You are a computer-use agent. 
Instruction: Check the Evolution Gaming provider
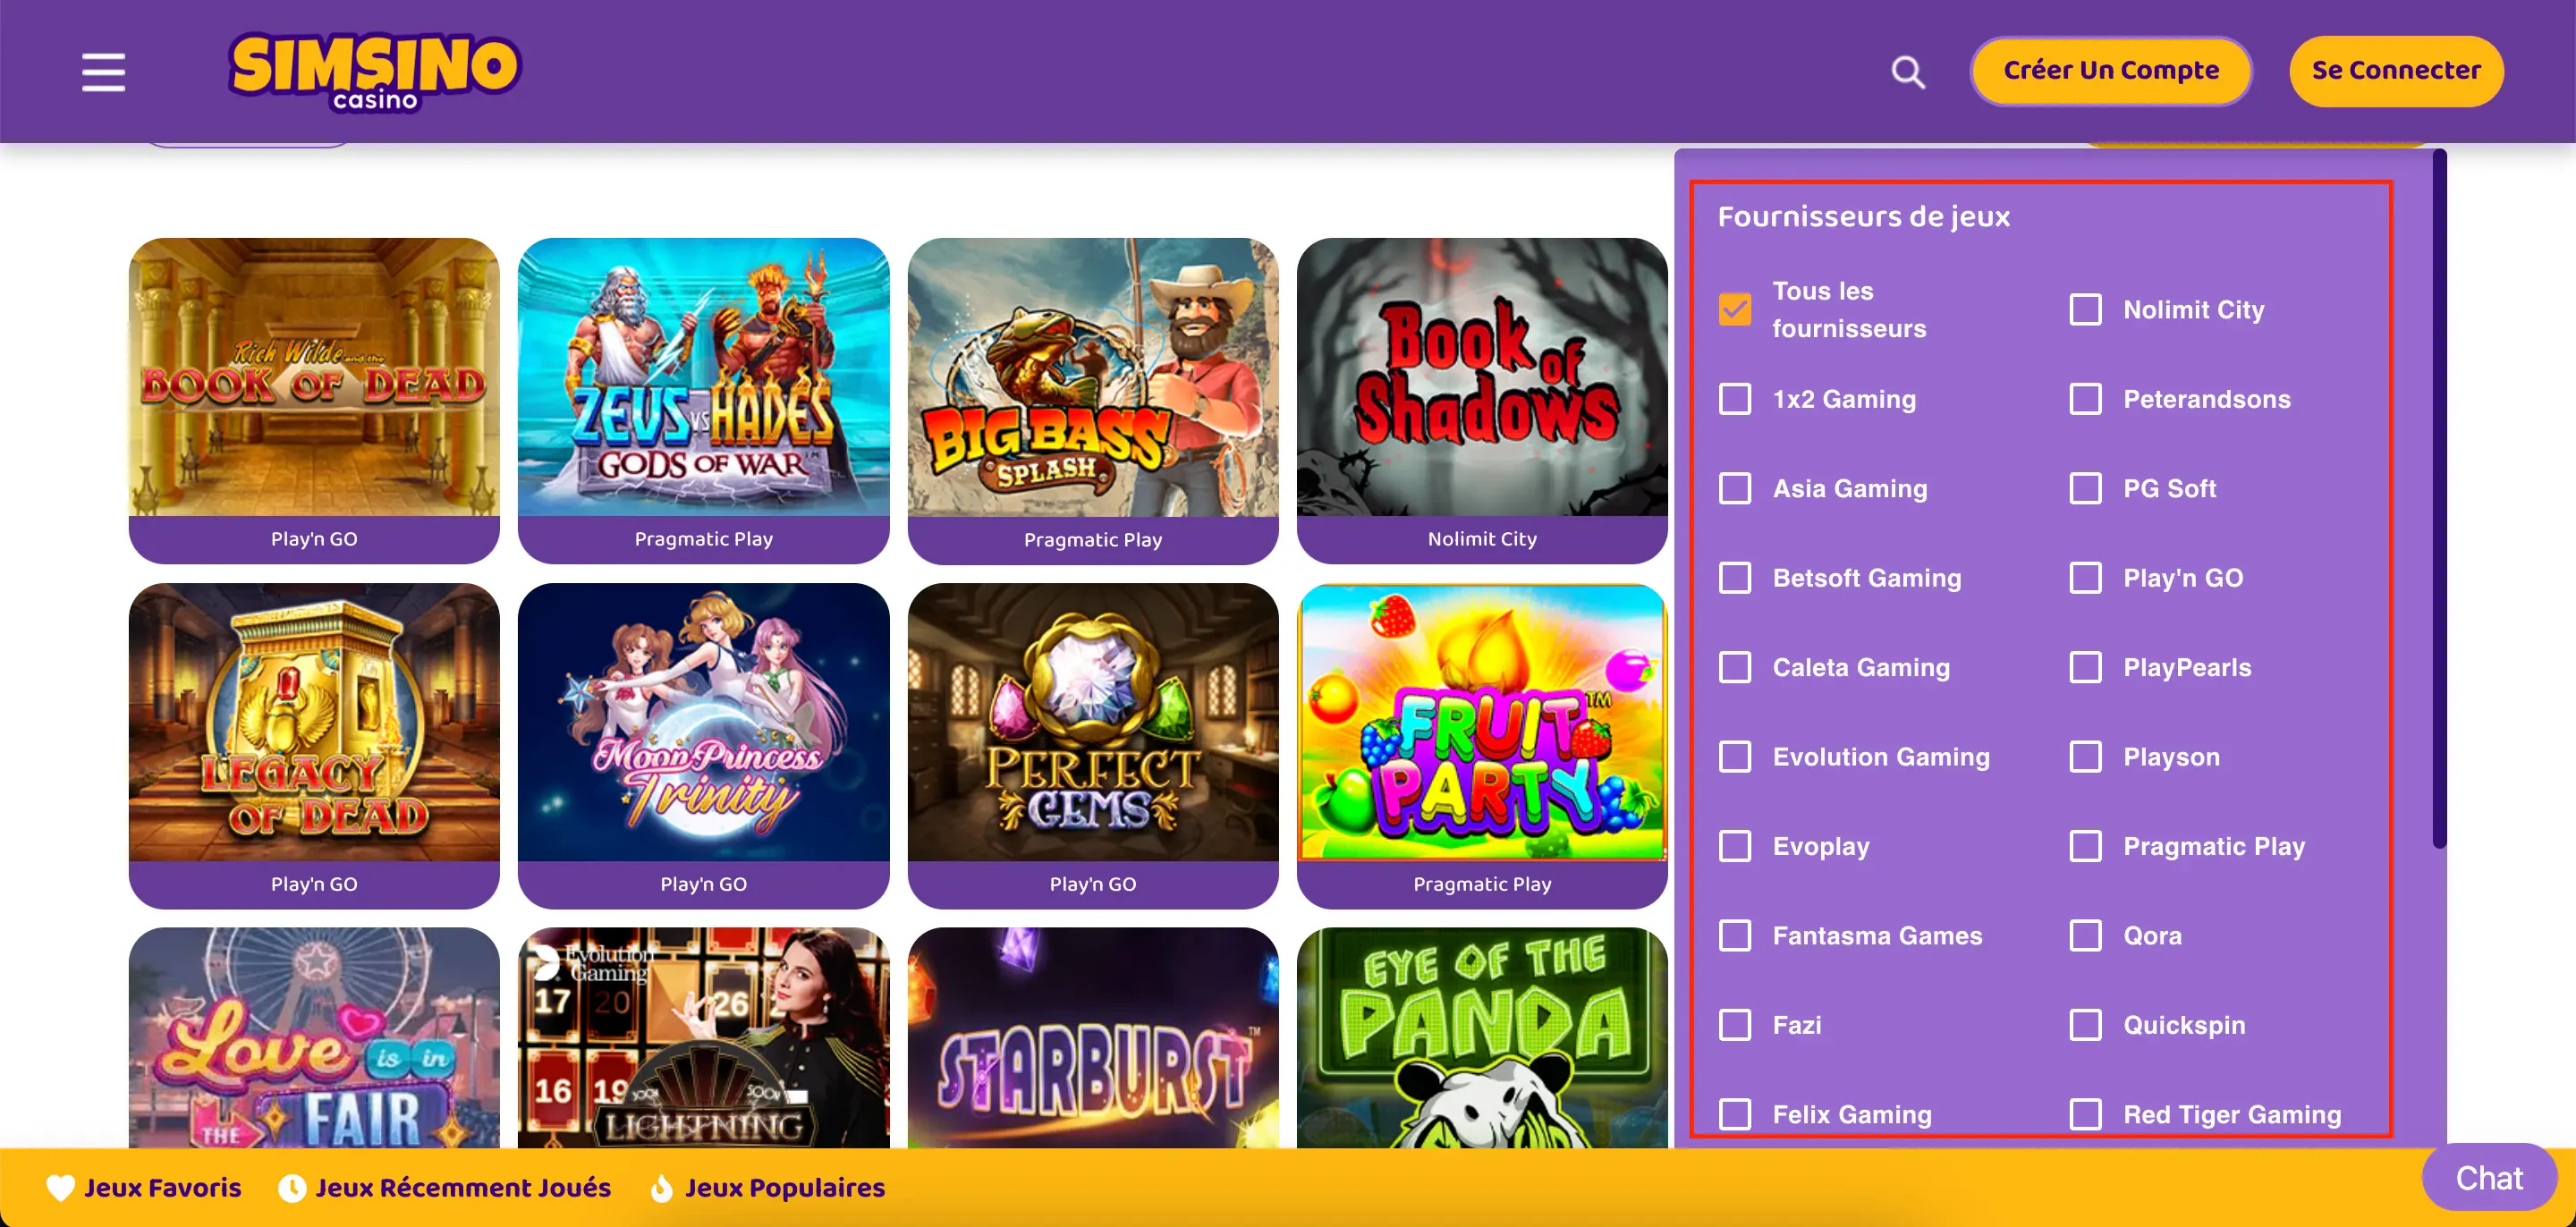point(1735,756)
